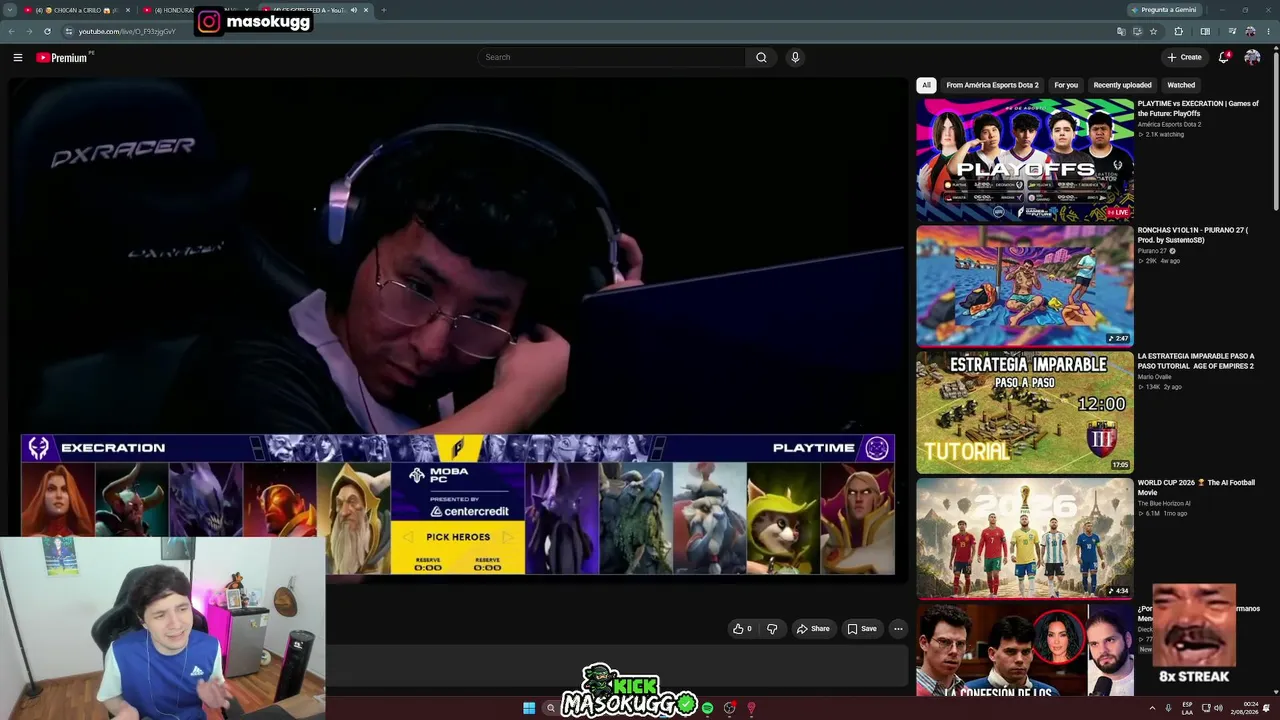Click the YouTube search input field
1280x720 pixels.
tap(611, 57)
